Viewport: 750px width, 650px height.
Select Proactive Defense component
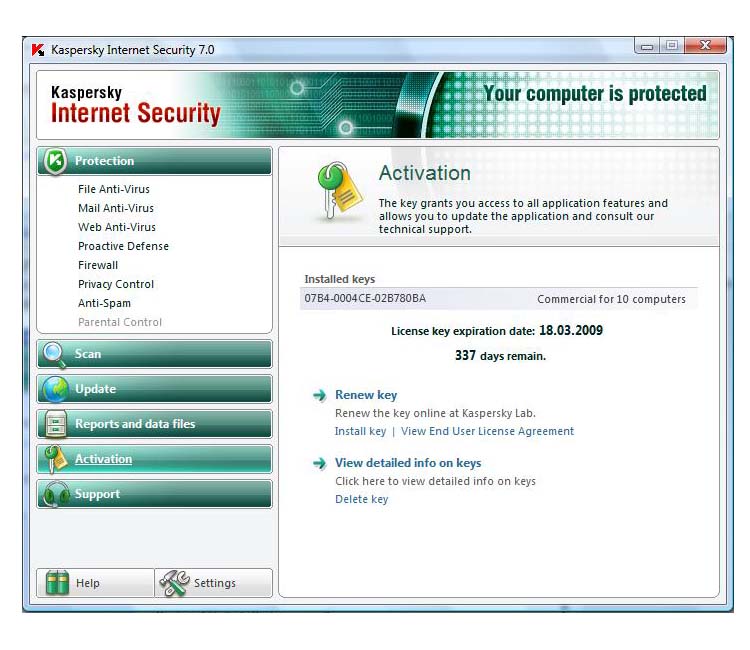pyautogui.click(x=123, y=246)
